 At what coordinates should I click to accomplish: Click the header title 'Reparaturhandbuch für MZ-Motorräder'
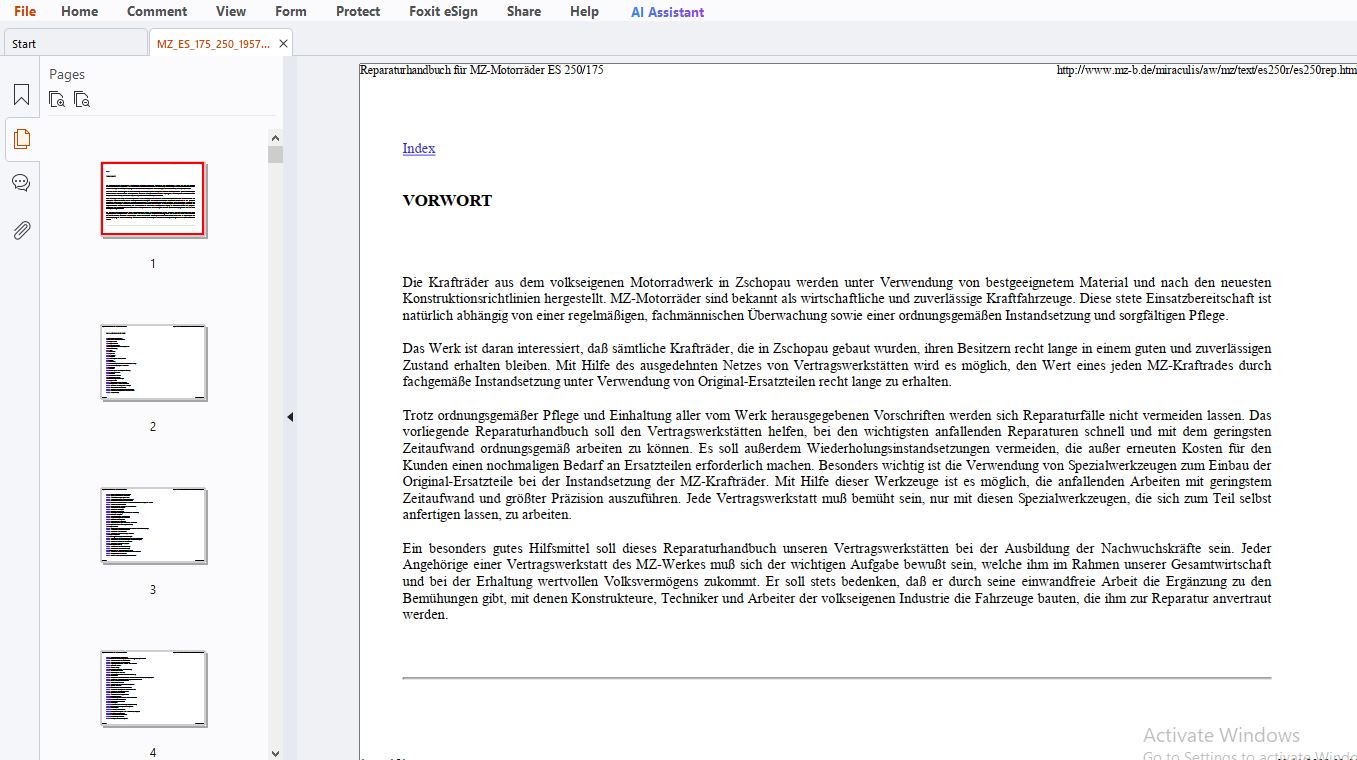(x=482, y=70)
